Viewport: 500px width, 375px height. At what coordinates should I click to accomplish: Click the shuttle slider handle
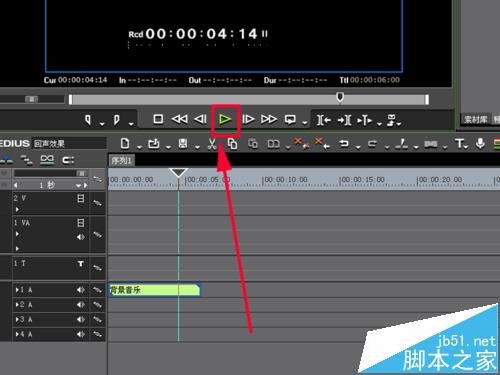click(x=32, y=99)
